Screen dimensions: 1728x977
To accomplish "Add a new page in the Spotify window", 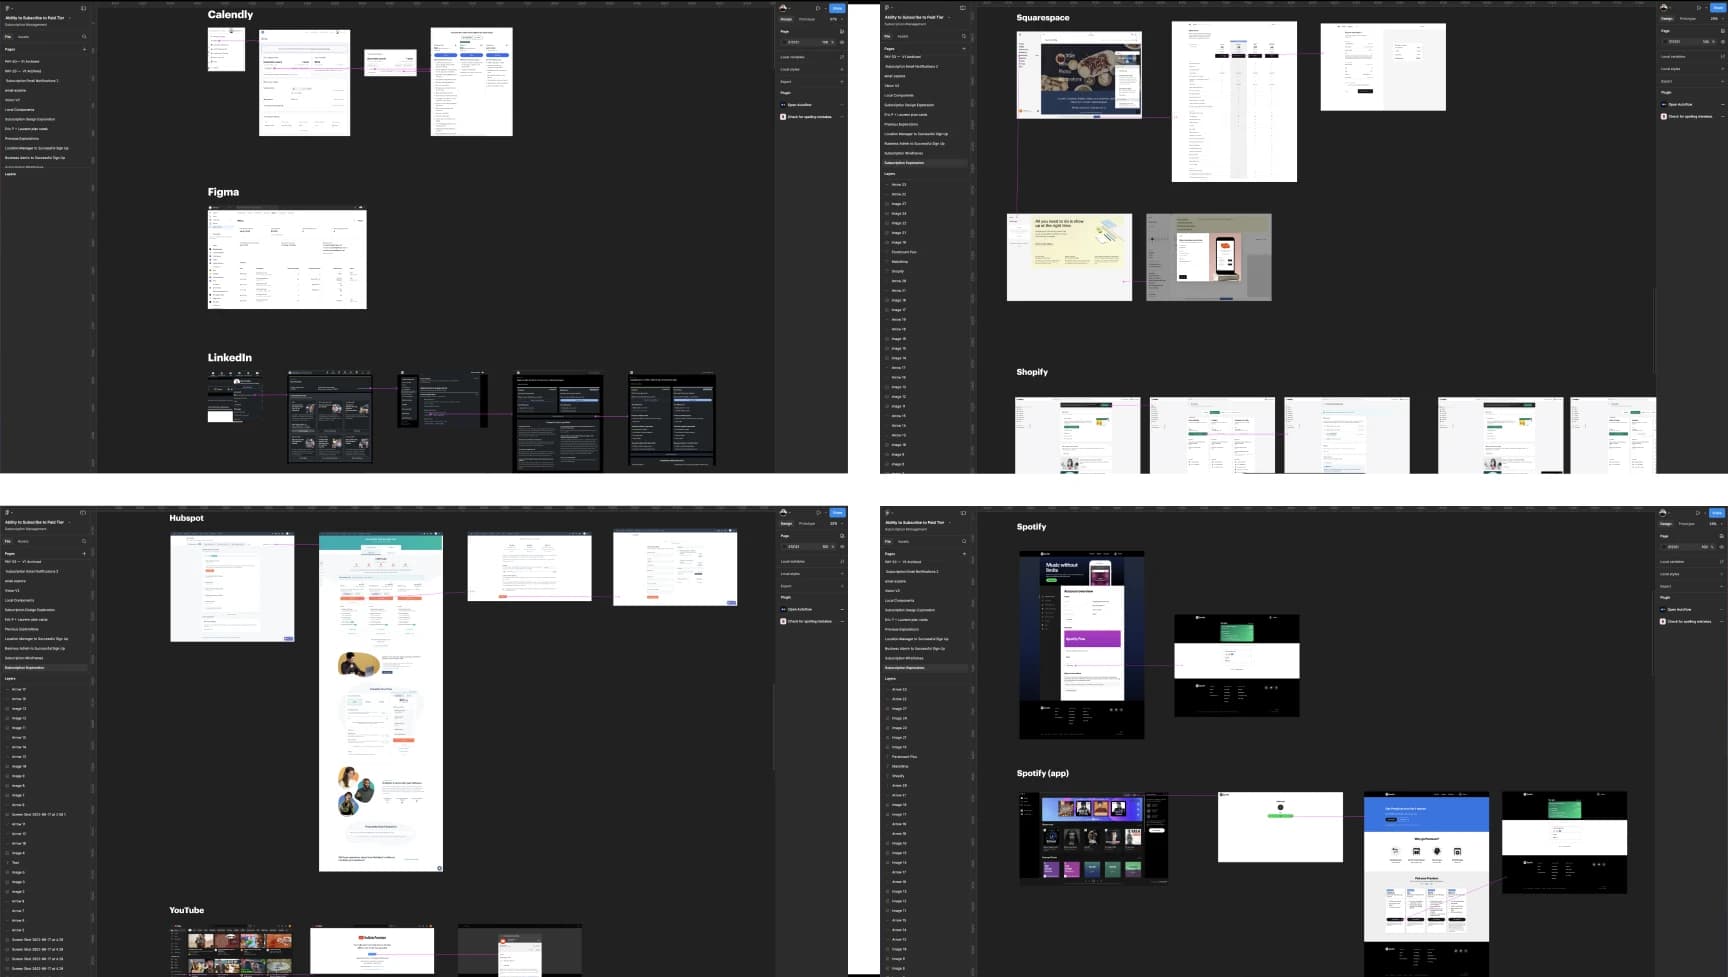I will click(x=964, y=553).
